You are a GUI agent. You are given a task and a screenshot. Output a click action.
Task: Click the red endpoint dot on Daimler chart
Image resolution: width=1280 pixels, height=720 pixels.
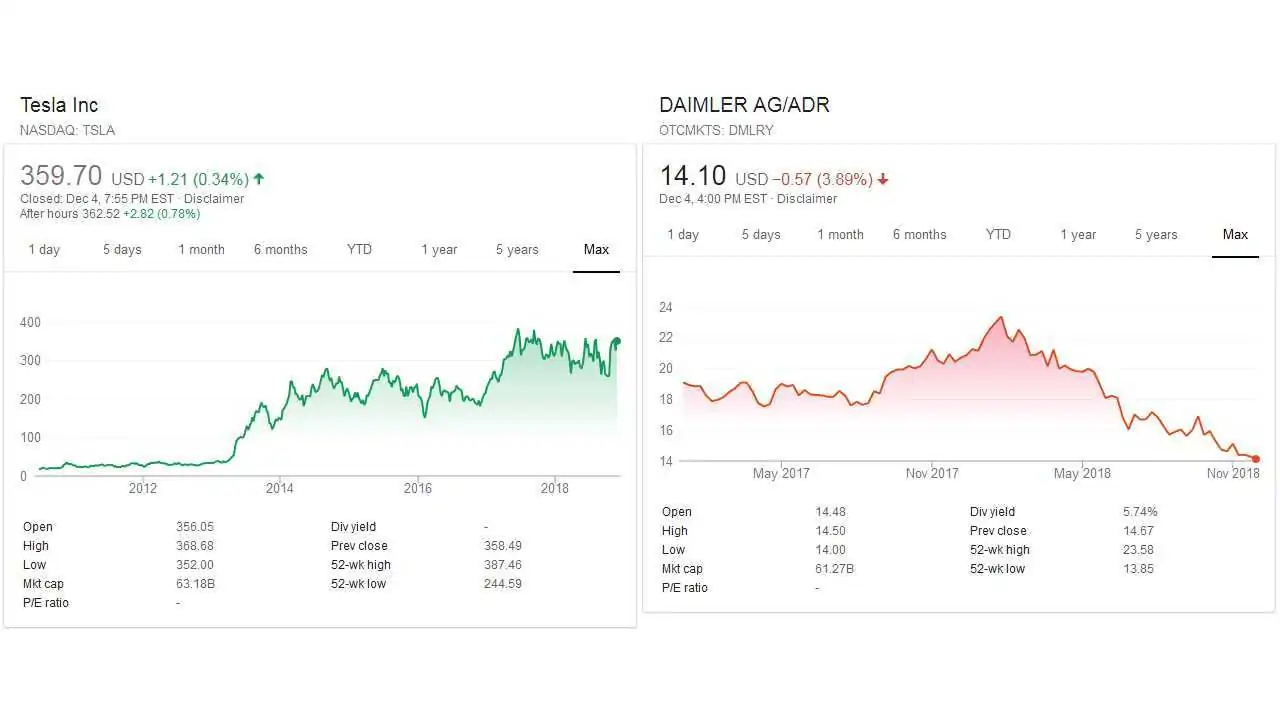click(x=1255, y=459)
